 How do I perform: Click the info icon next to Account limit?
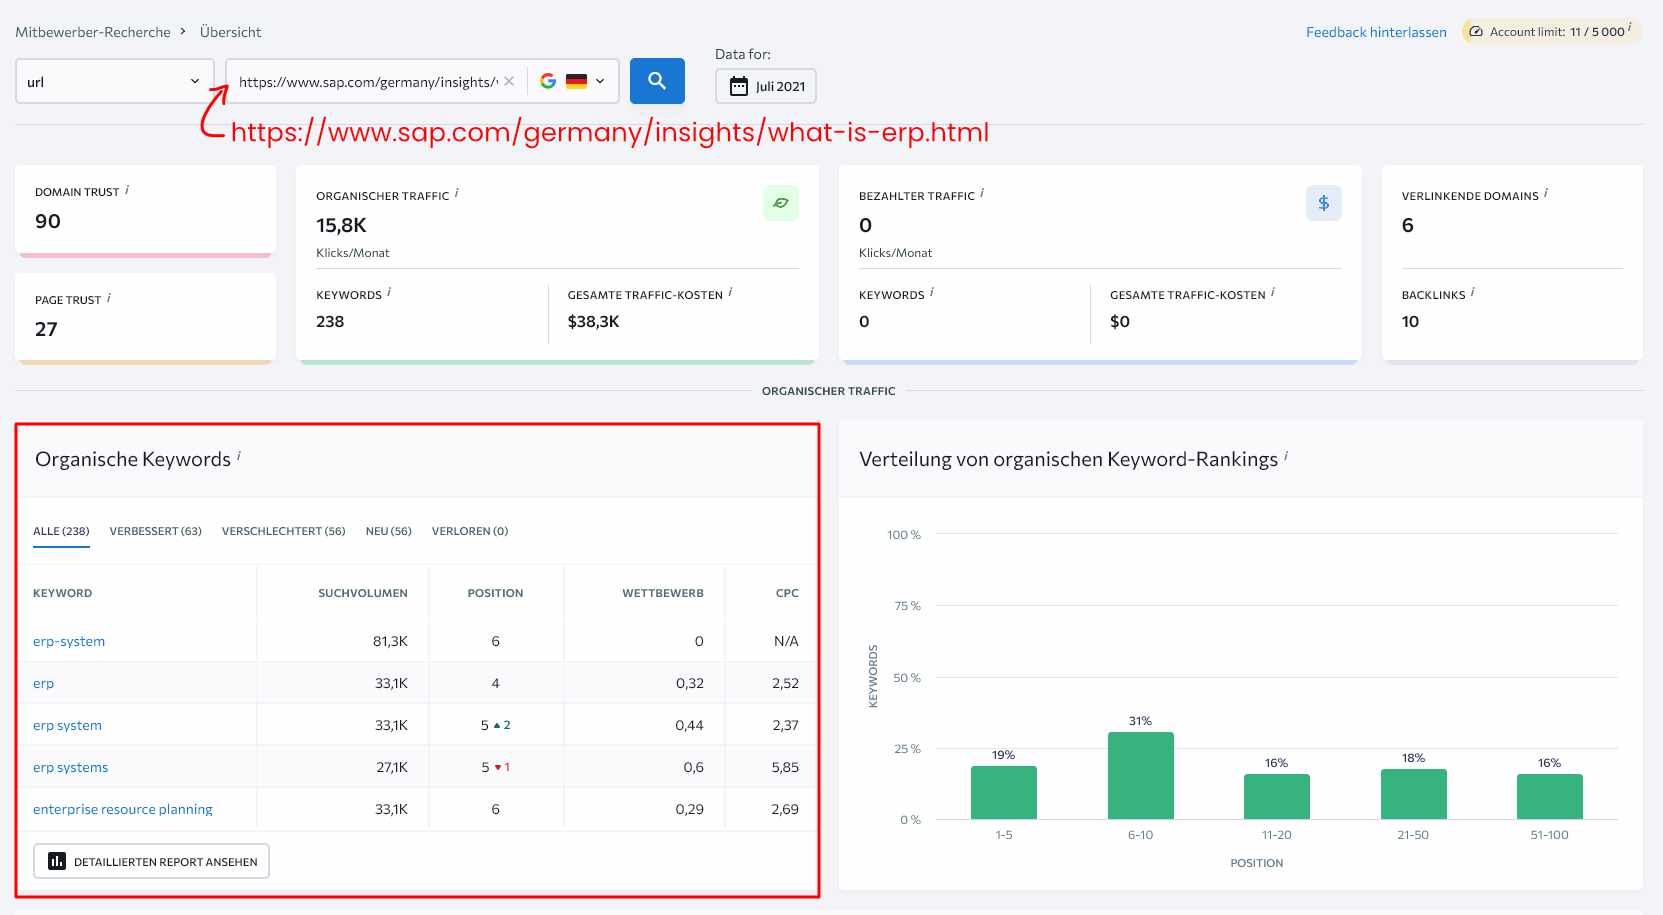1630,28
